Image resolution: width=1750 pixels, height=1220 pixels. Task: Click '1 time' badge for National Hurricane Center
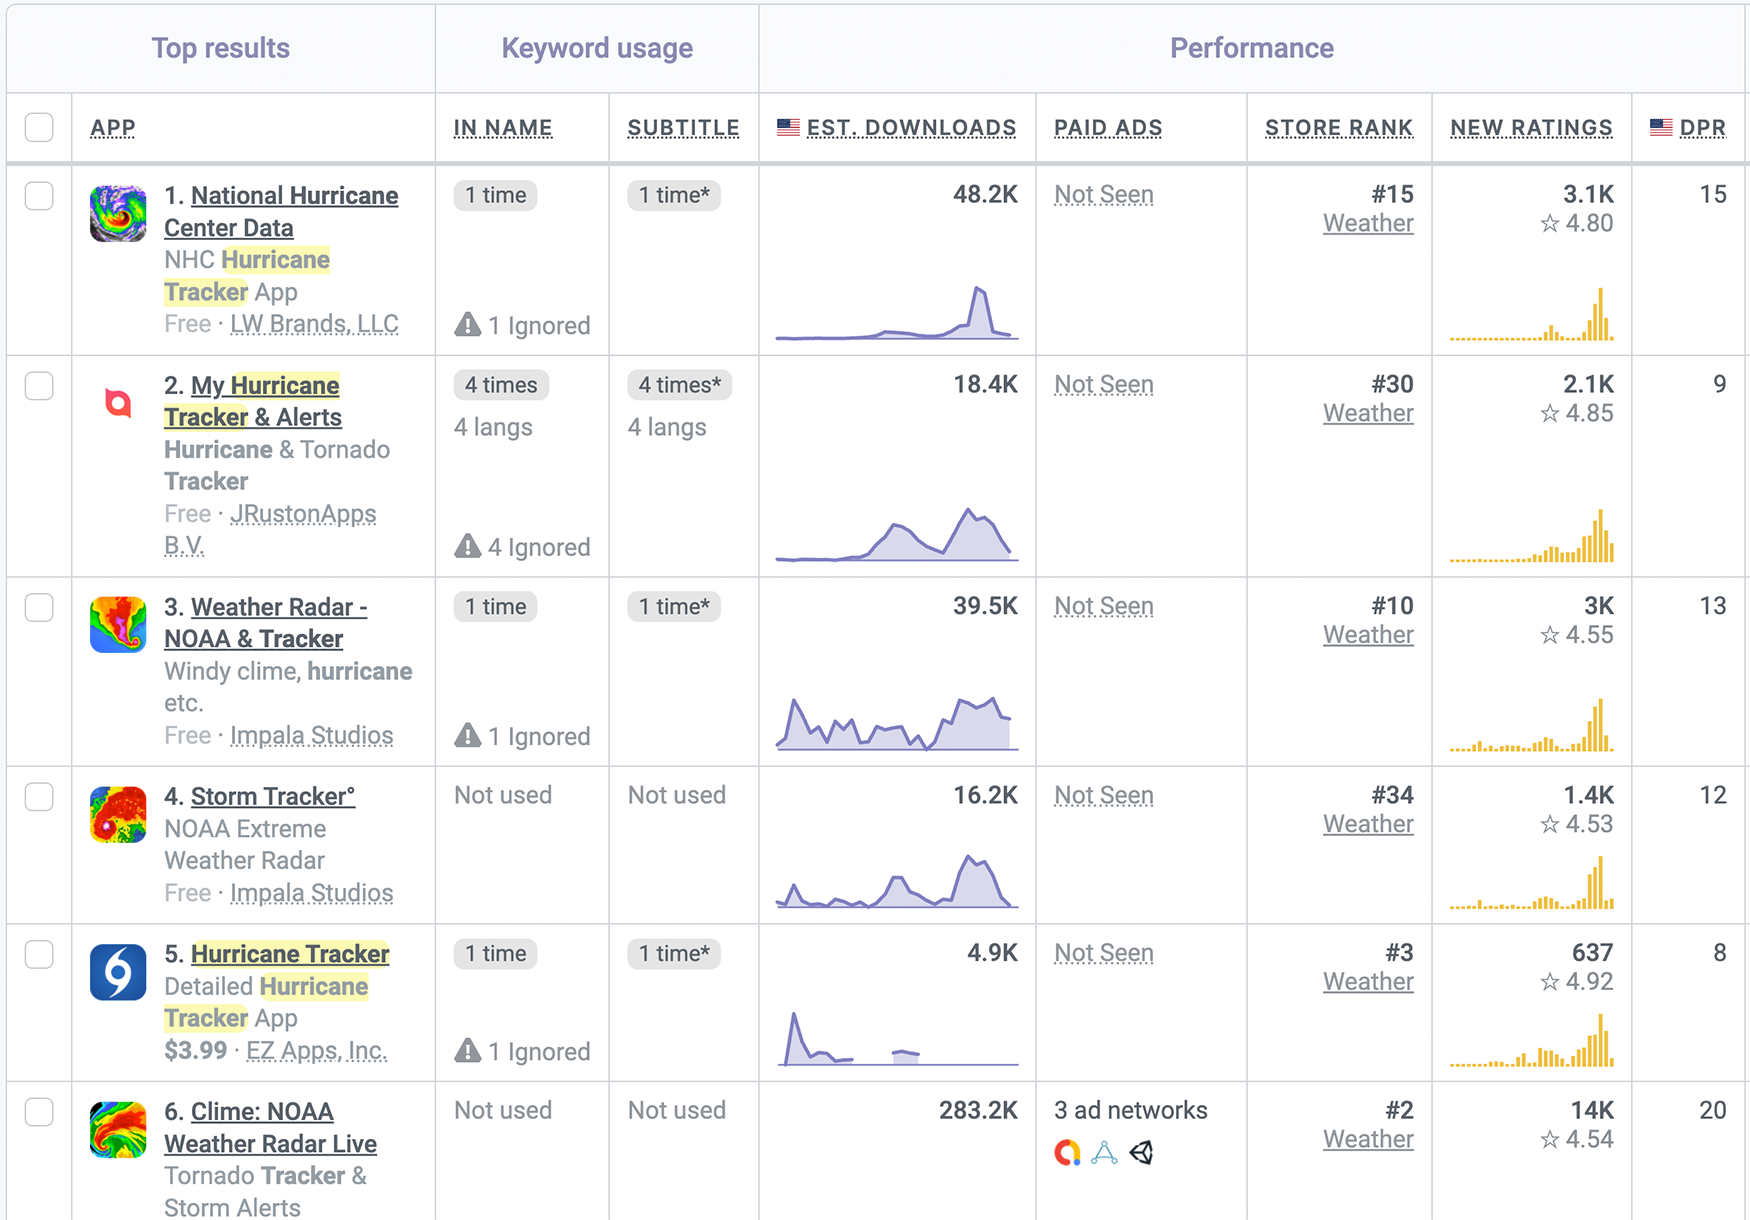pos(496,195)
